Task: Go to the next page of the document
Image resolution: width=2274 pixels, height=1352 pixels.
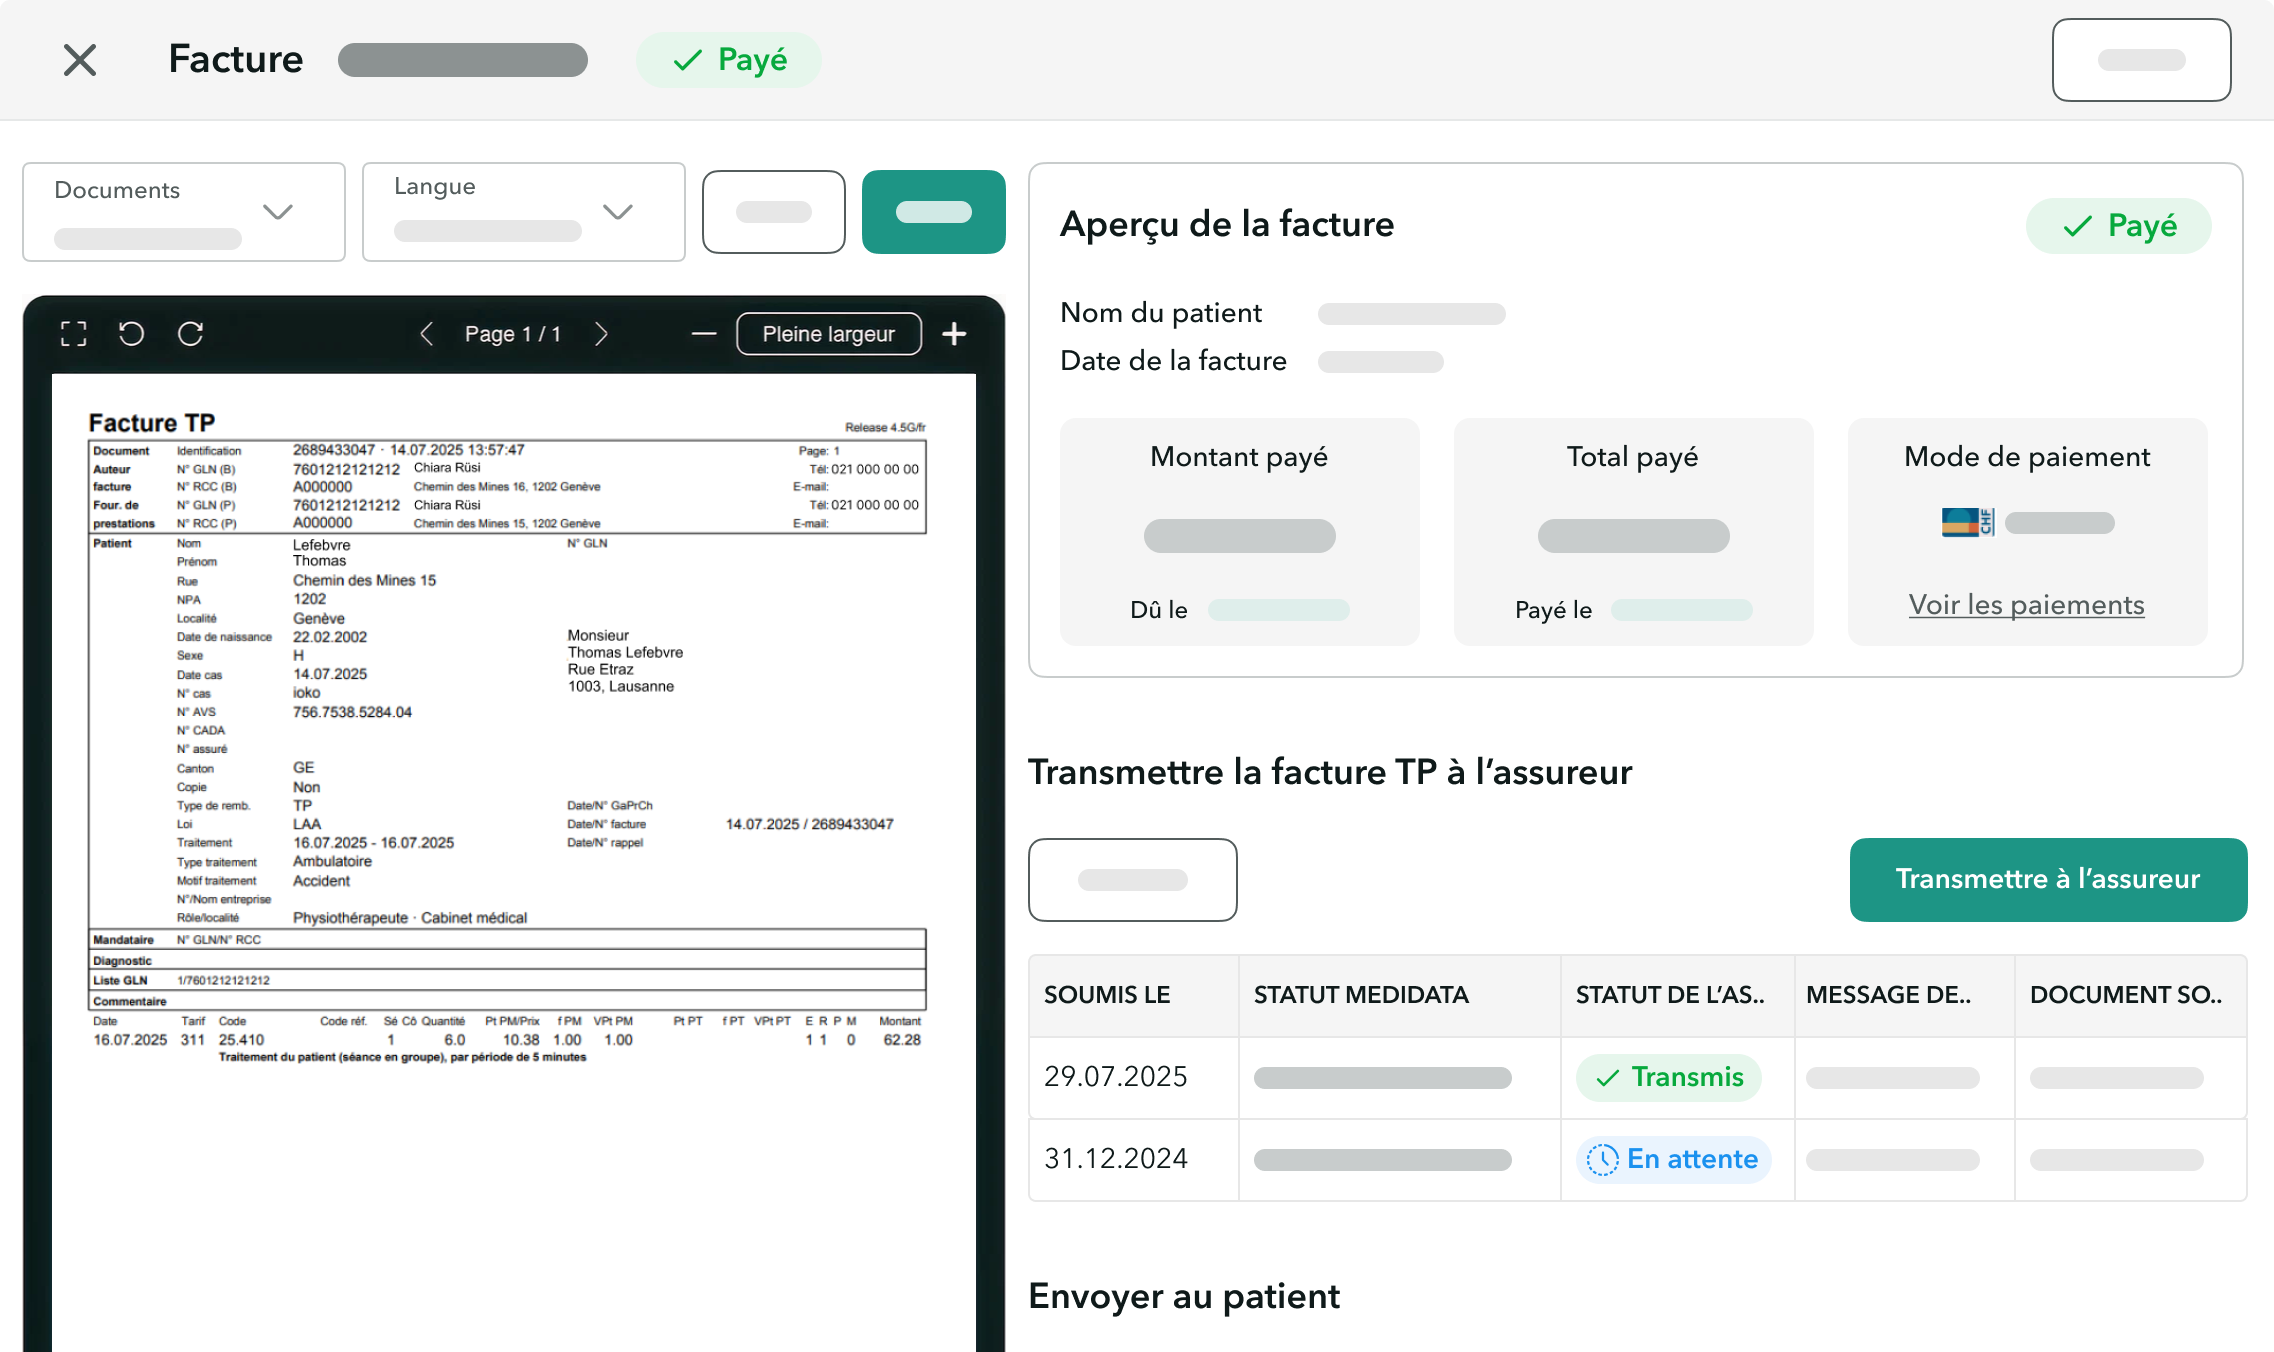Action: pos(601,334)
